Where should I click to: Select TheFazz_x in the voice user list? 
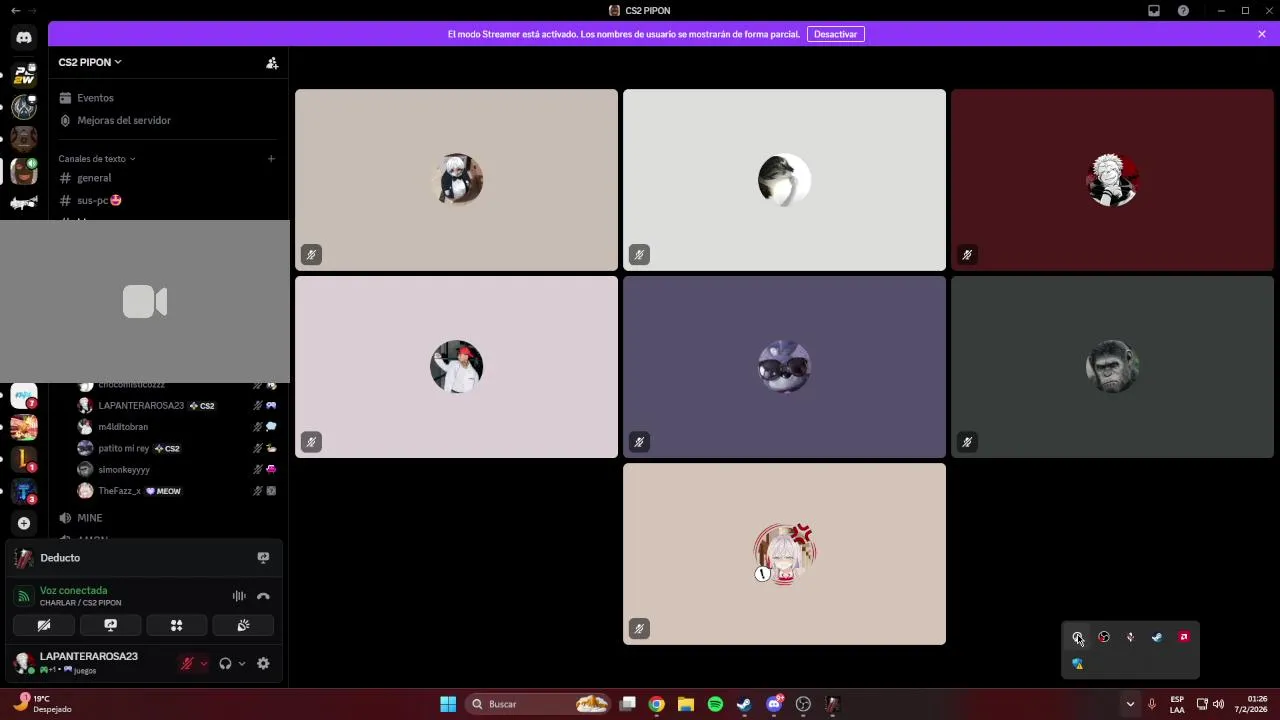point(177,491)
